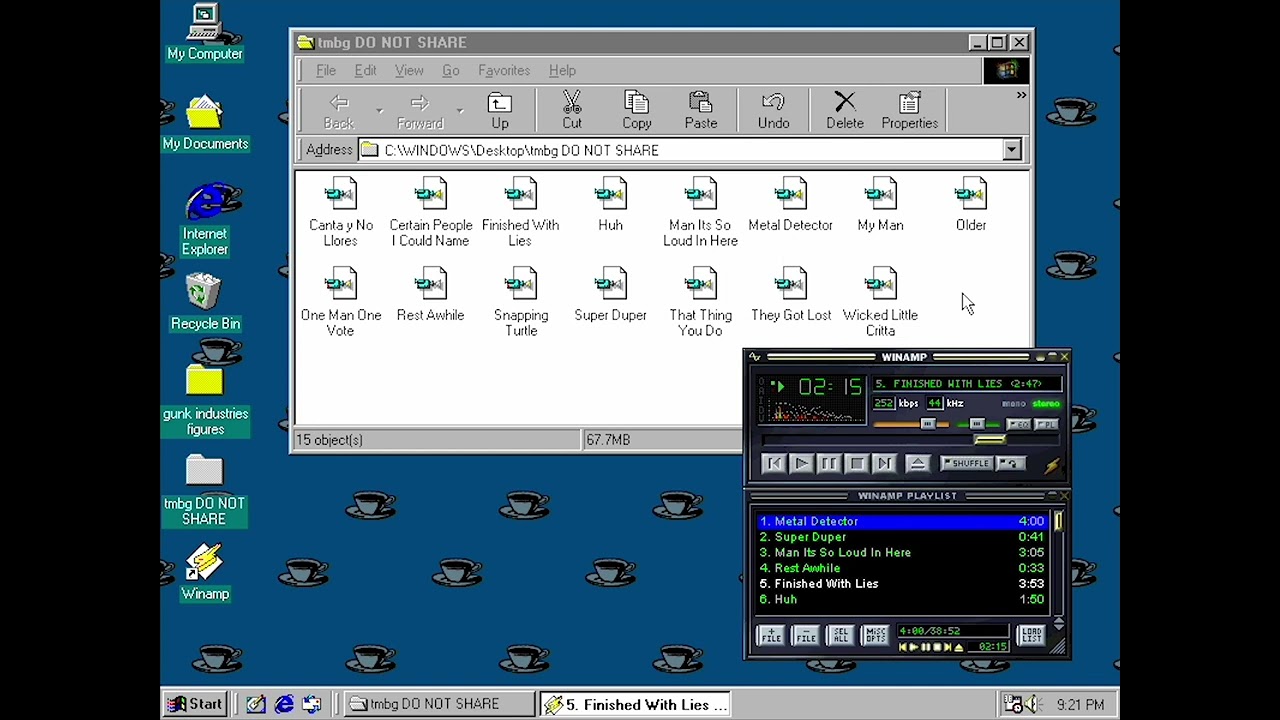Open the Windows Start menu

point(196,704)
